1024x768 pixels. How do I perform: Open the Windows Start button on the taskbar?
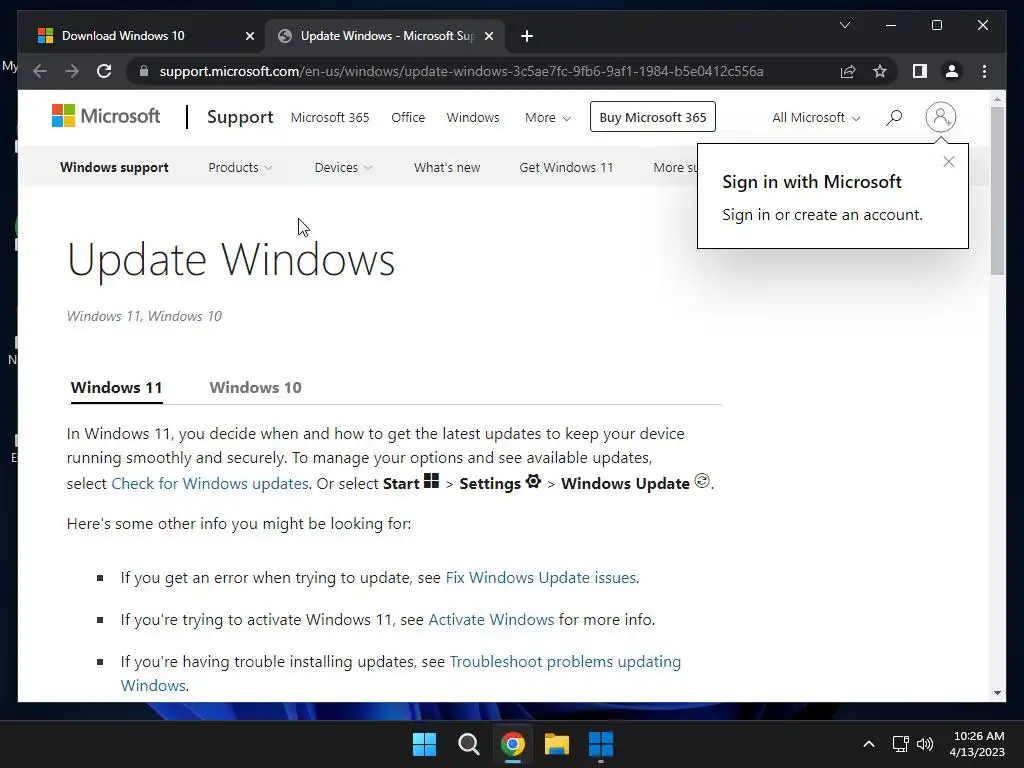pos(424,744)
